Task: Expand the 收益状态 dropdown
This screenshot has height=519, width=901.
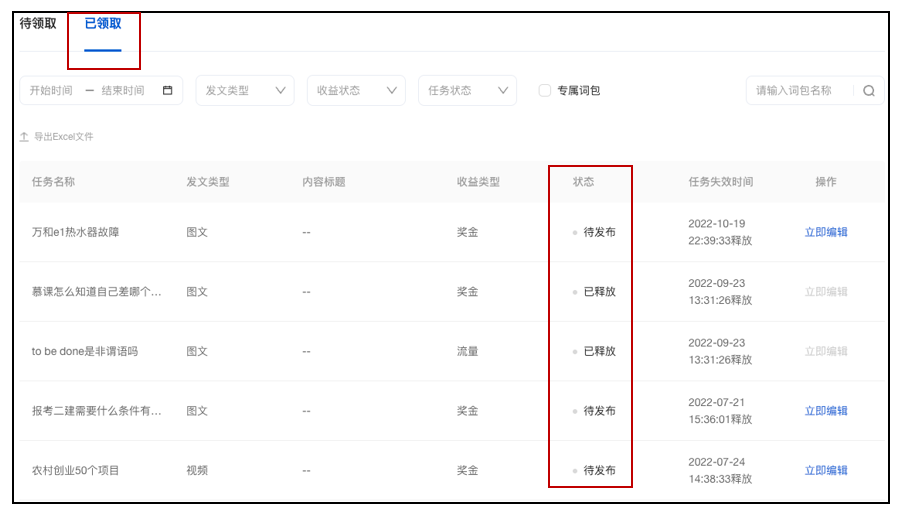Action: [356, 90]
